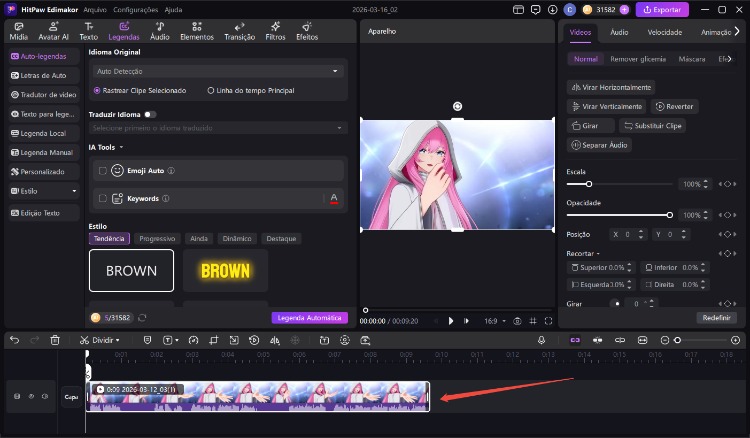Viewport: 750px width, 438px height.
Task: Click the Legenda Automática button
Action: (x=309, y=318)
